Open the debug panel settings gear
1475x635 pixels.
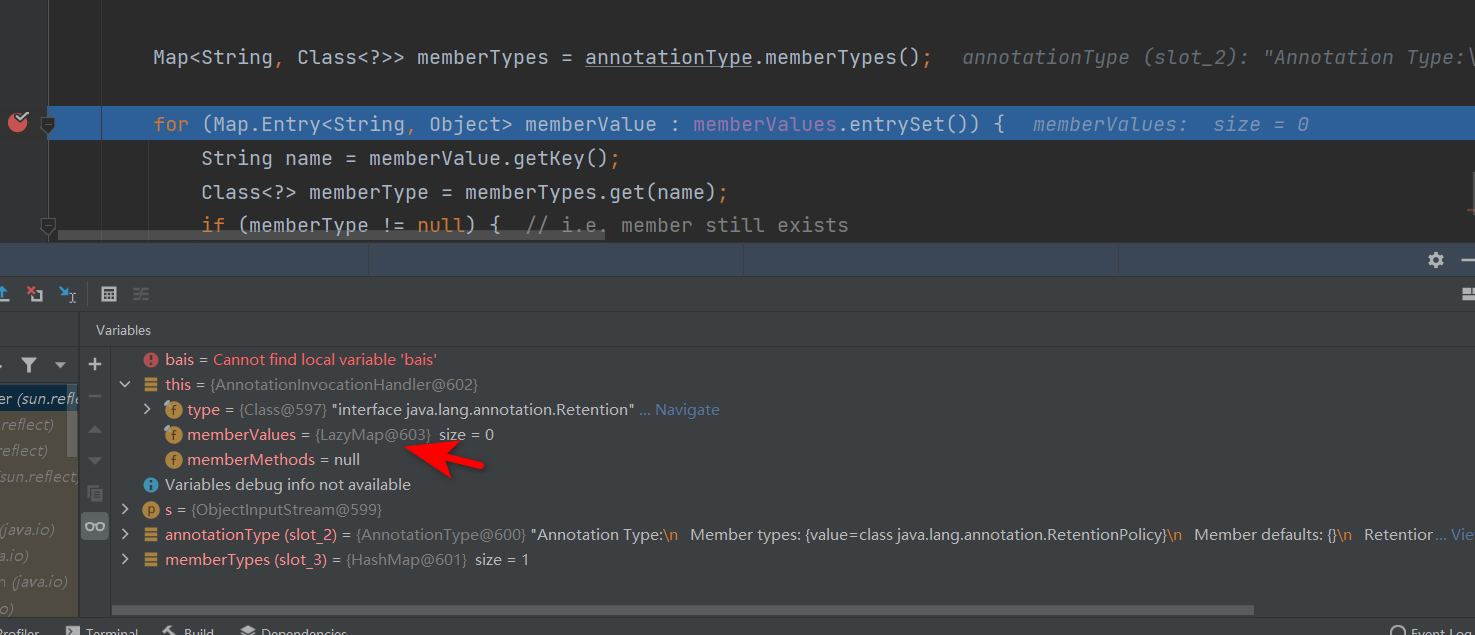(x=1435, y=260)
